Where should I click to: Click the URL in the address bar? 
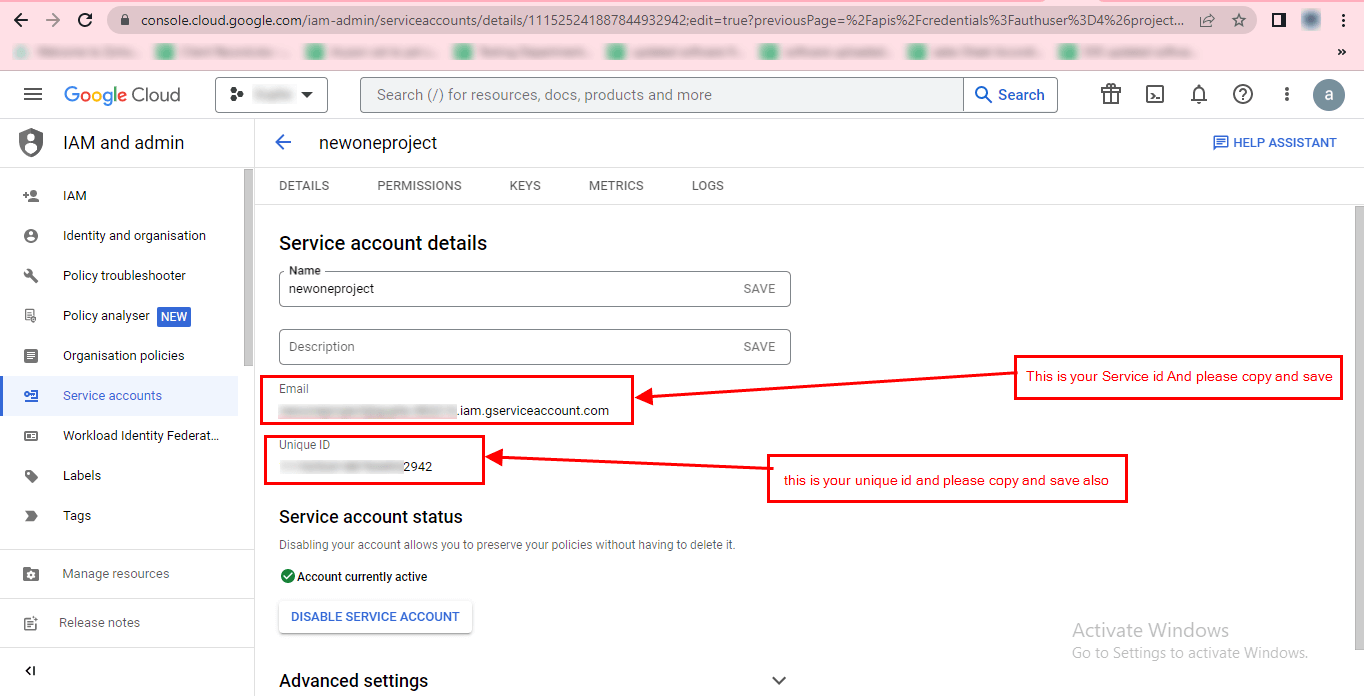click(x=663, y=20)
